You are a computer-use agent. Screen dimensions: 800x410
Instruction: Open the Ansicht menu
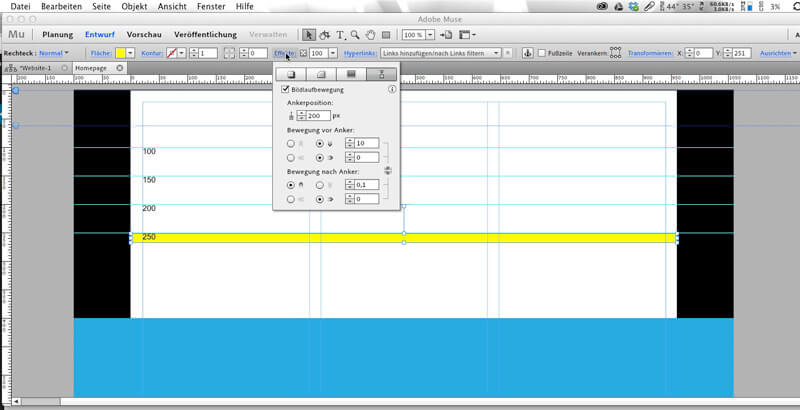[173, 7]
